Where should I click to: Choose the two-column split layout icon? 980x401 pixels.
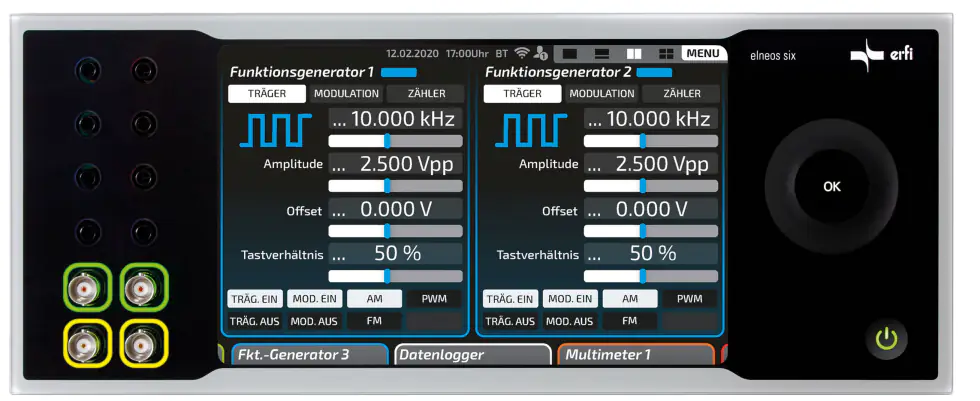633,53
